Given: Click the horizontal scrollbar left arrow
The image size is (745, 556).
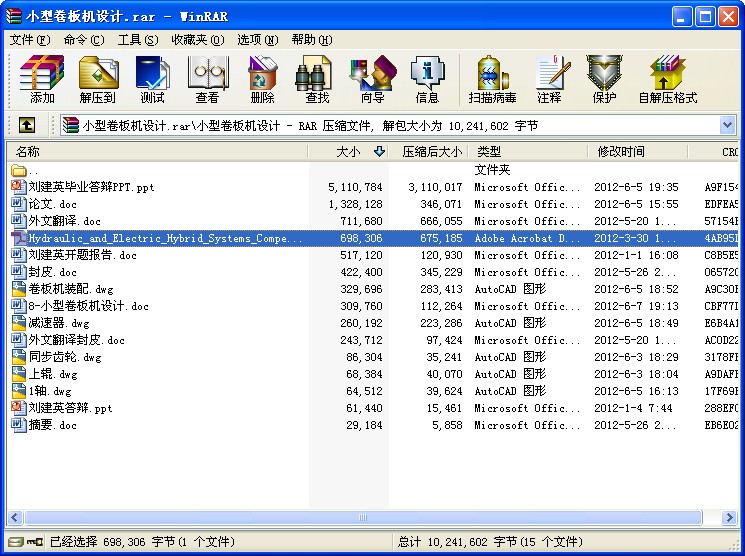Looking at the screenshot, I should 15,517.
